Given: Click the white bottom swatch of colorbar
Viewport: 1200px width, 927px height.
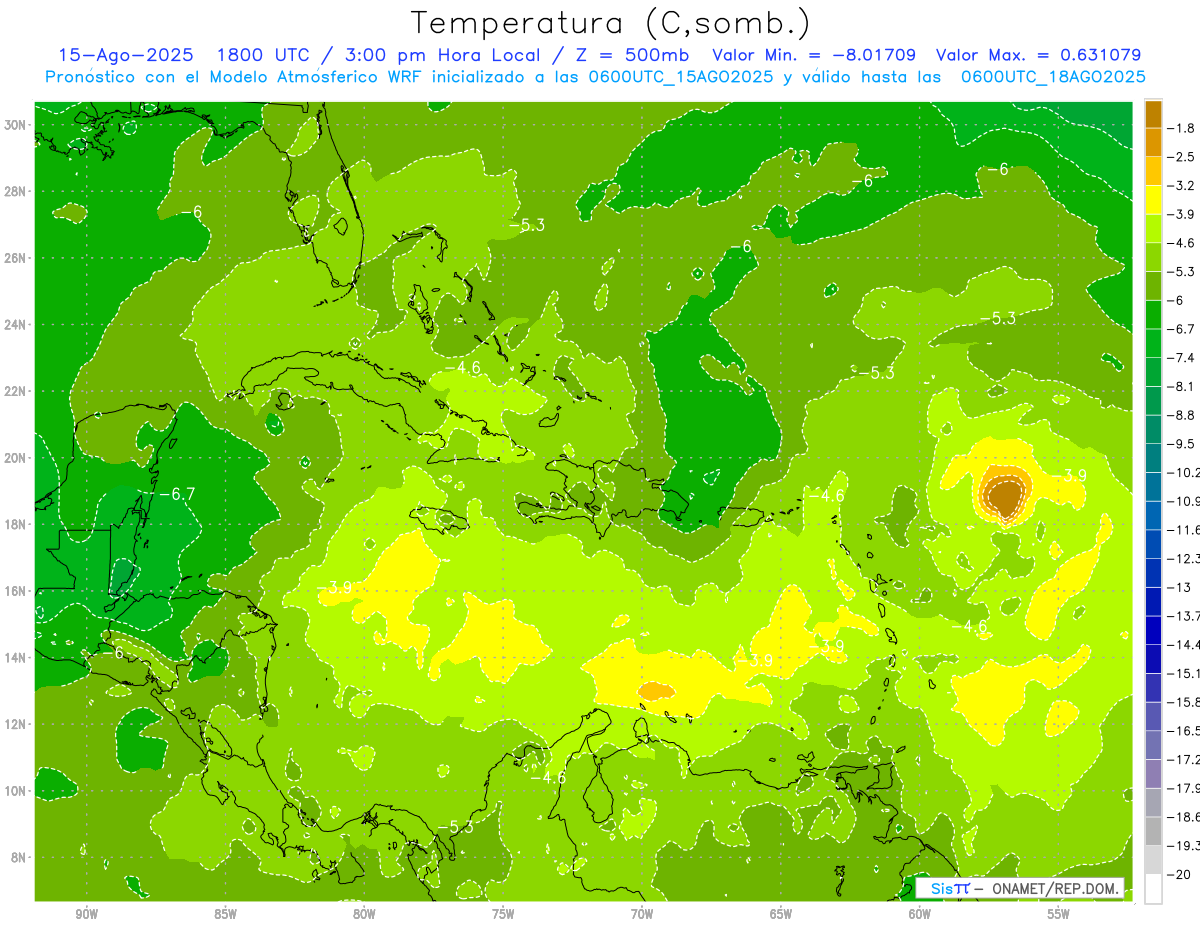Looking at the screenshot, I should (x=1153, y=889).
